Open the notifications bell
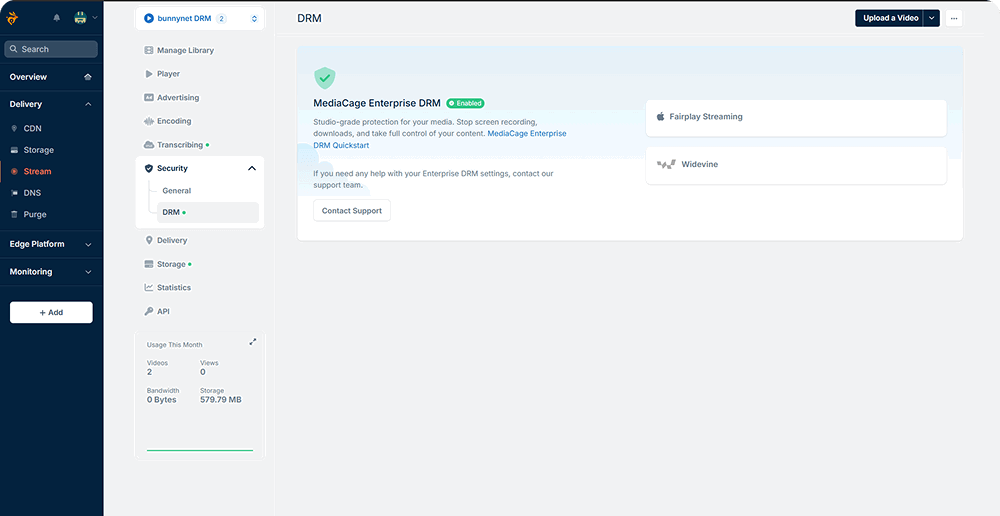The width and height of the screenshot is (1000, 516). [x=57, y=18]
